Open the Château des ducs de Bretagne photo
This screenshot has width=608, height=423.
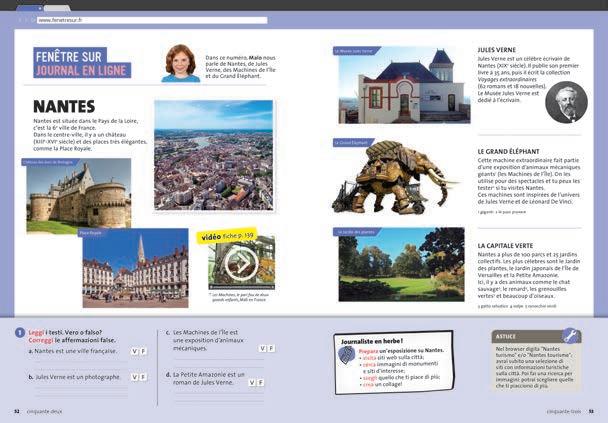click(79, 196)
